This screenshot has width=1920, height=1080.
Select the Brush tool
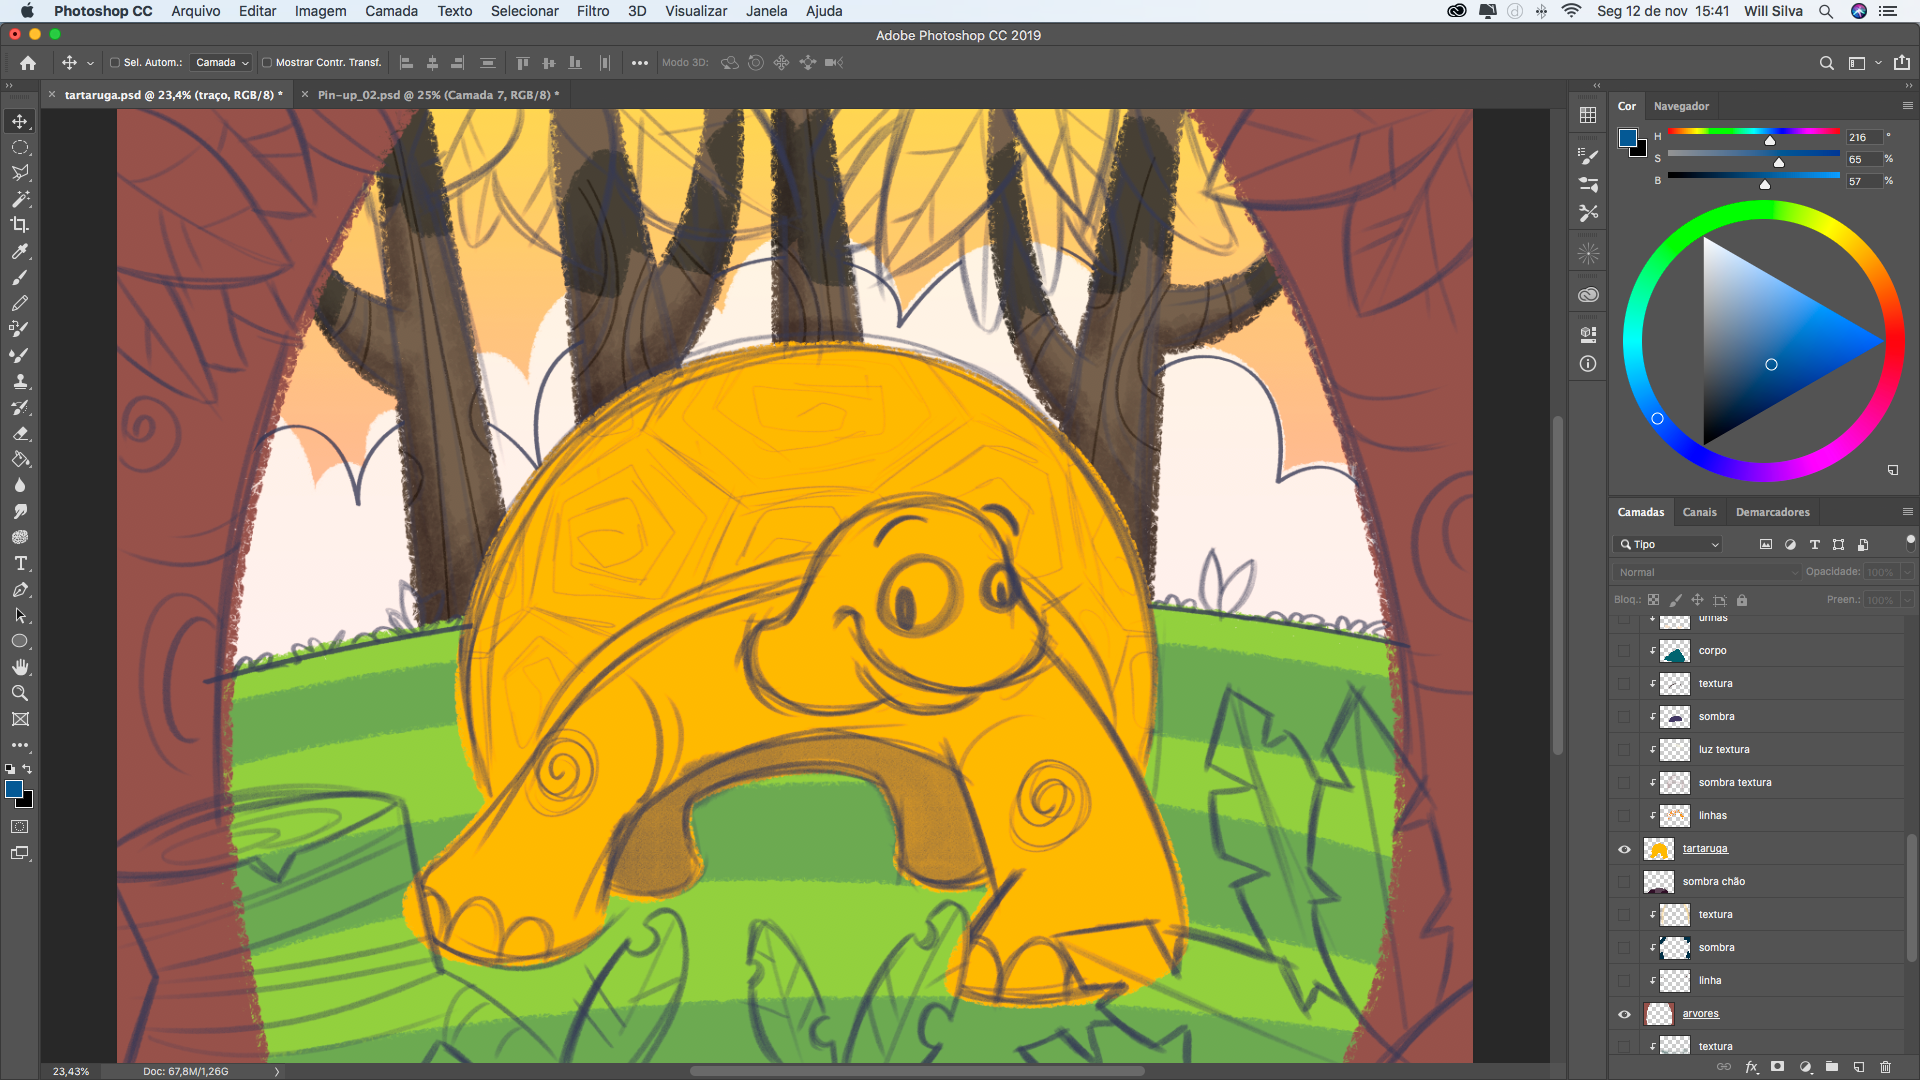[20, 278]
